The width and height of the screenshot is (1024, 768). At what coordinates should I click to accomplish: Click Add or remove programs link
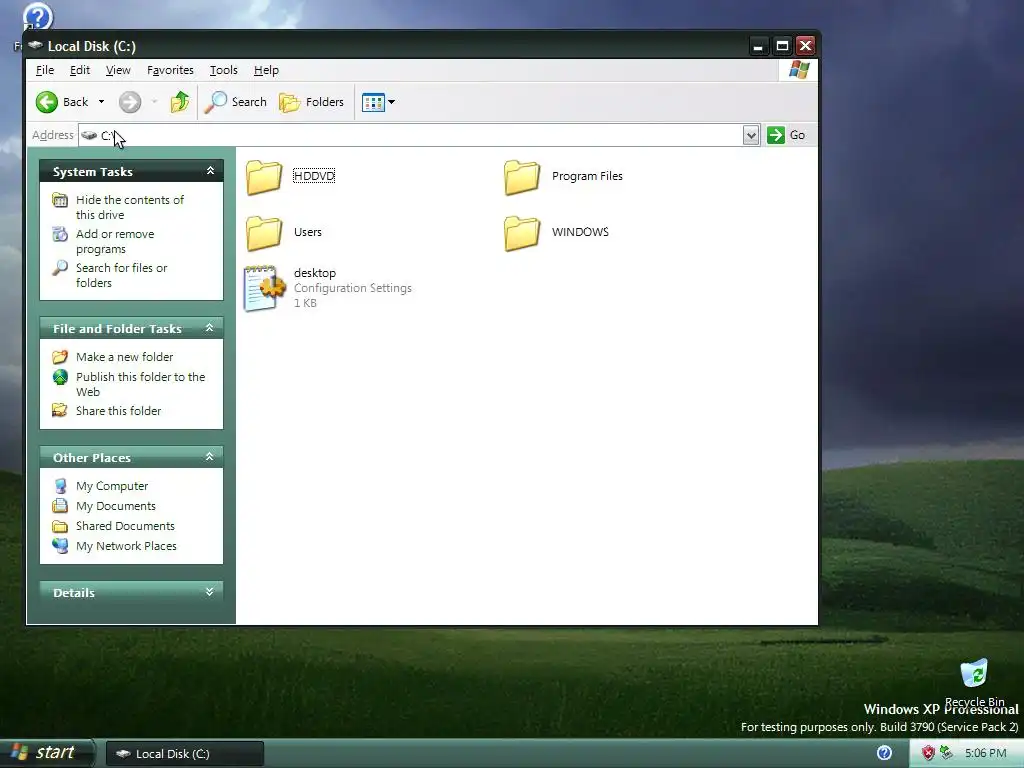point(115,241)
